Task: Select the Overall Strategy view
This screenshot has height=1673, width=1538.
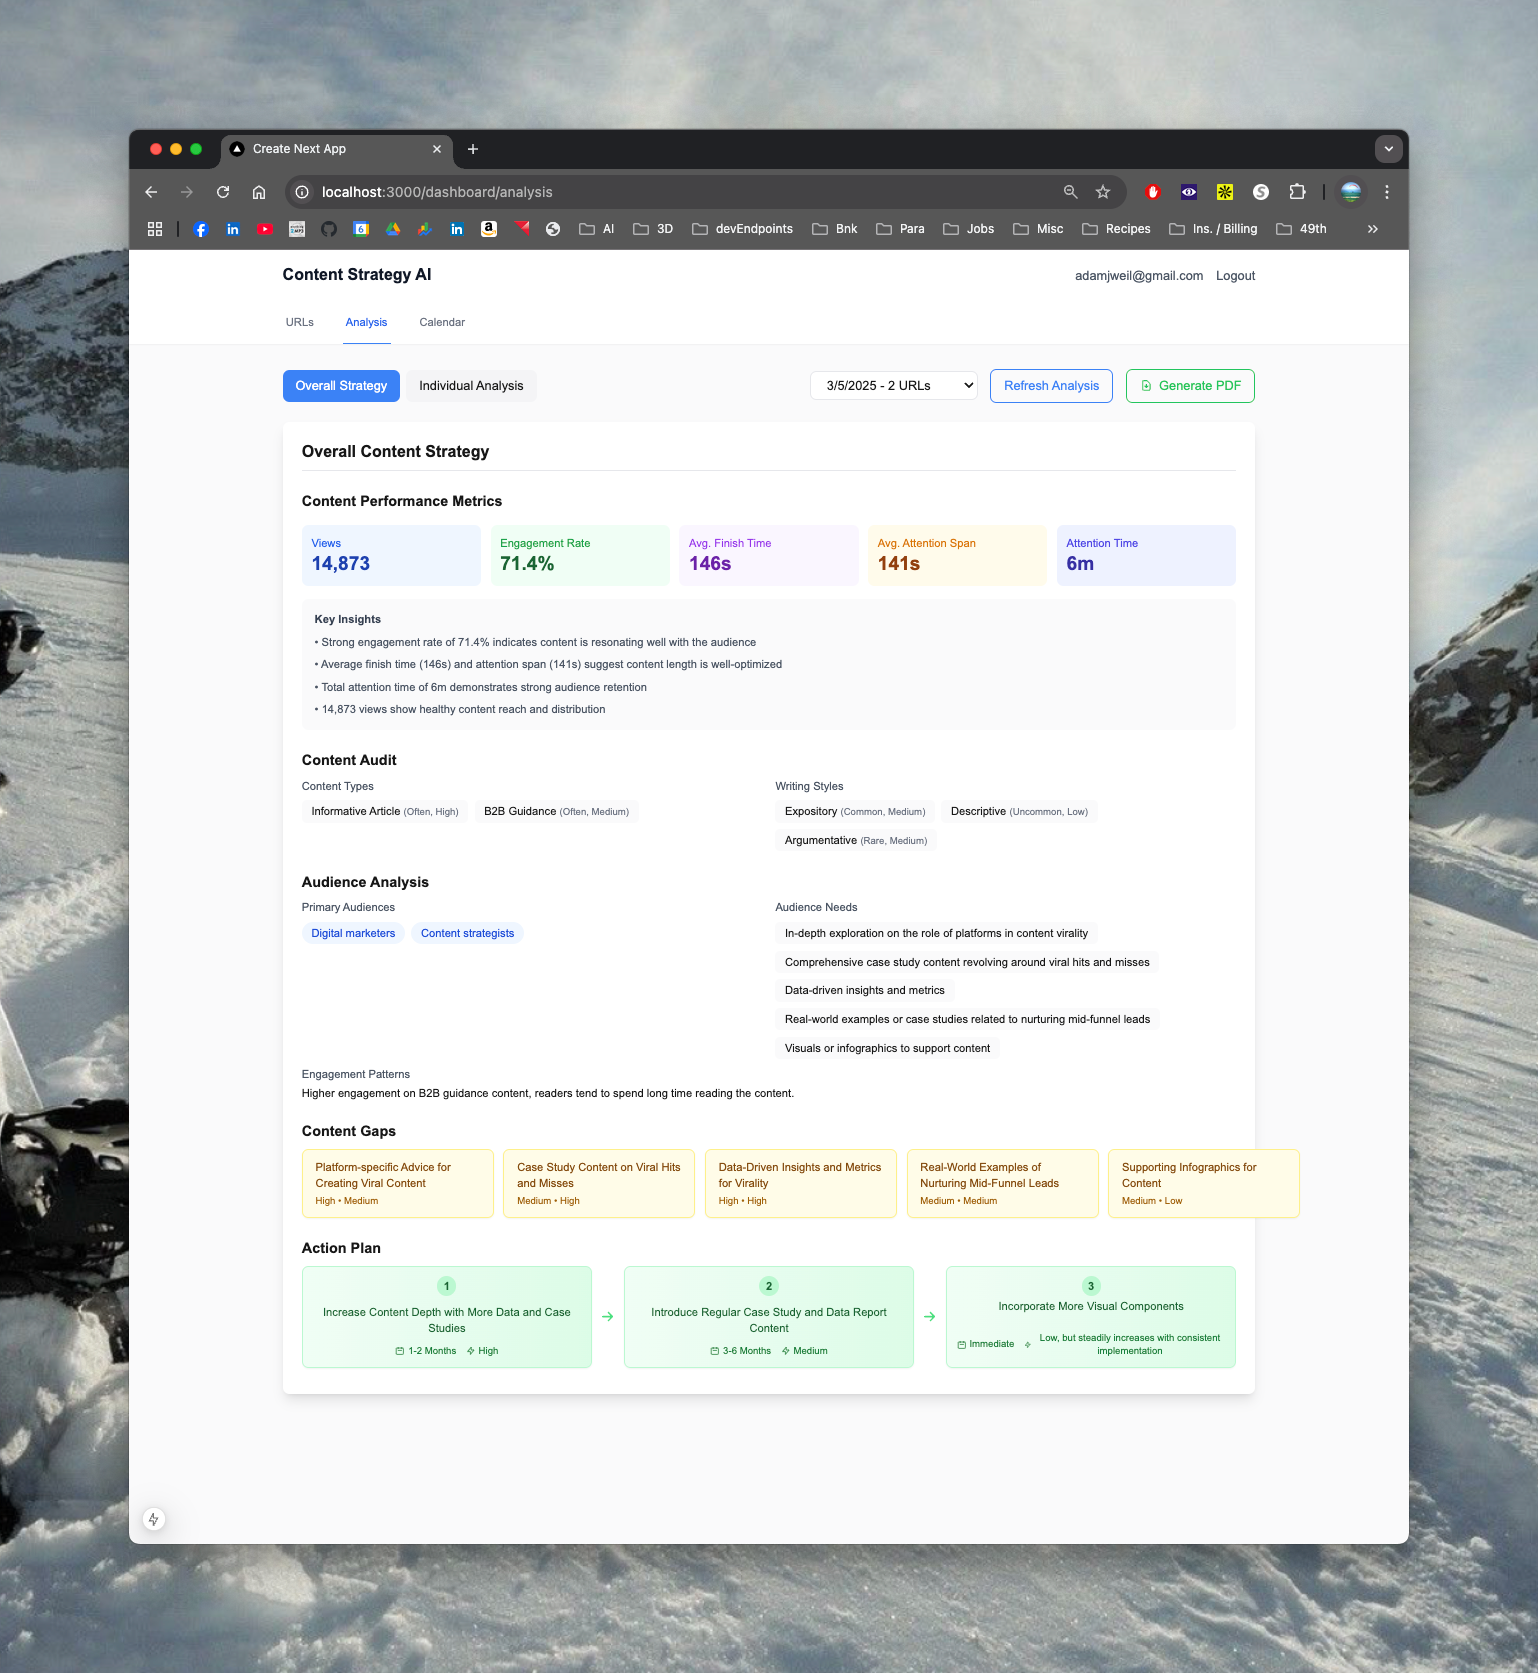Action: coord(341,386)
